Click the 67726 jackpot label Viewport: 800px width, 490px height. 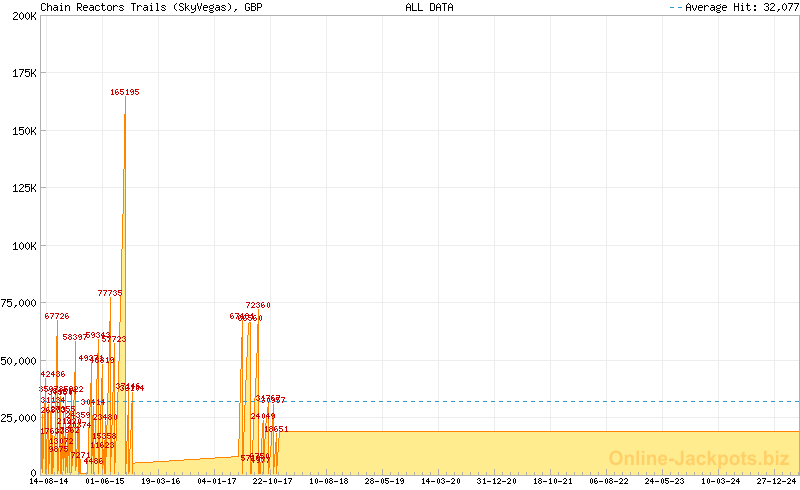pos(57,316)
